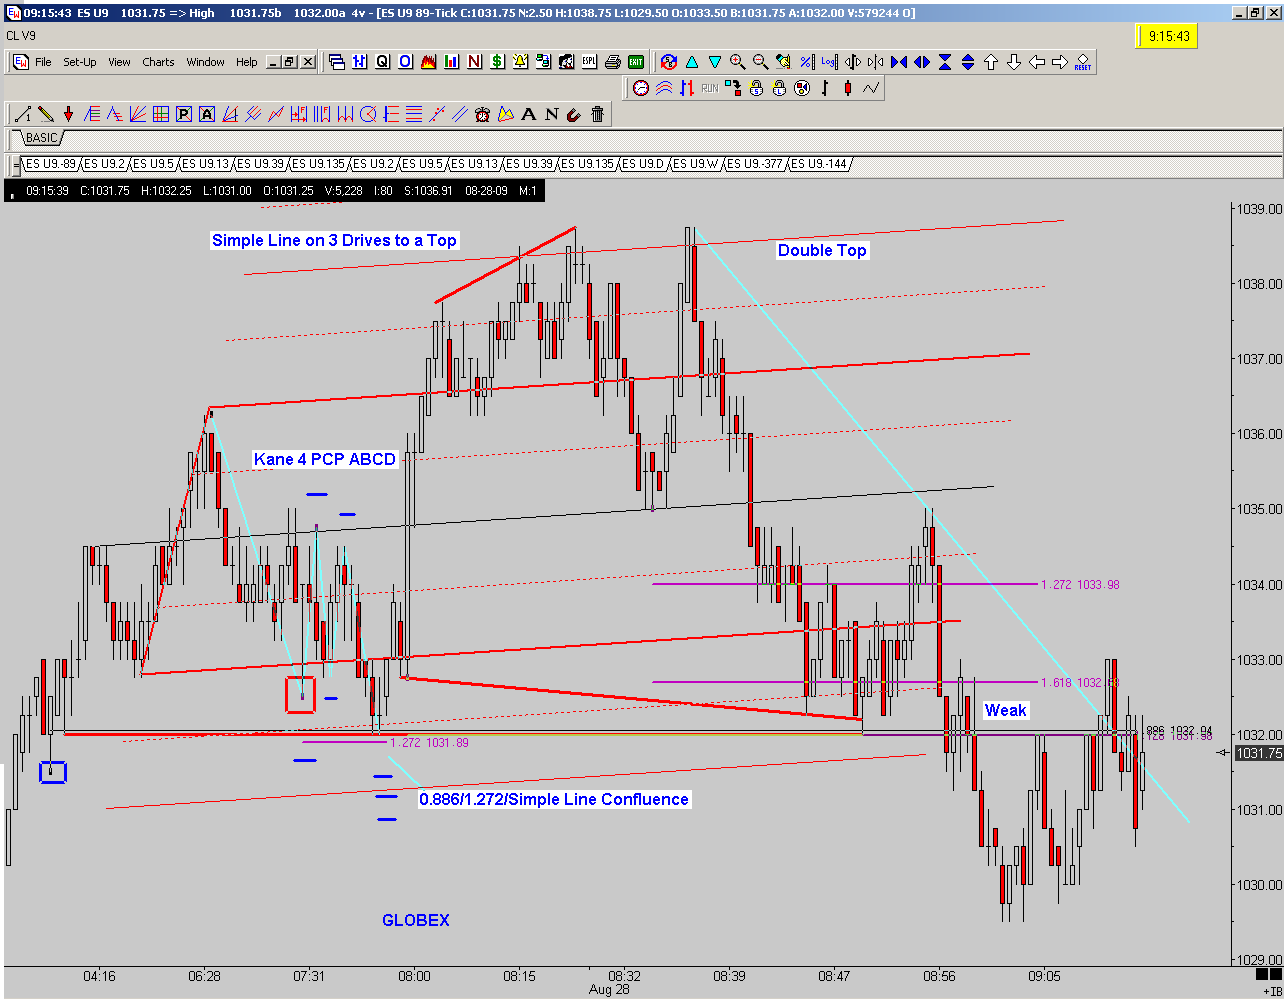Click the zoom in magnifier

click(737, 62)
